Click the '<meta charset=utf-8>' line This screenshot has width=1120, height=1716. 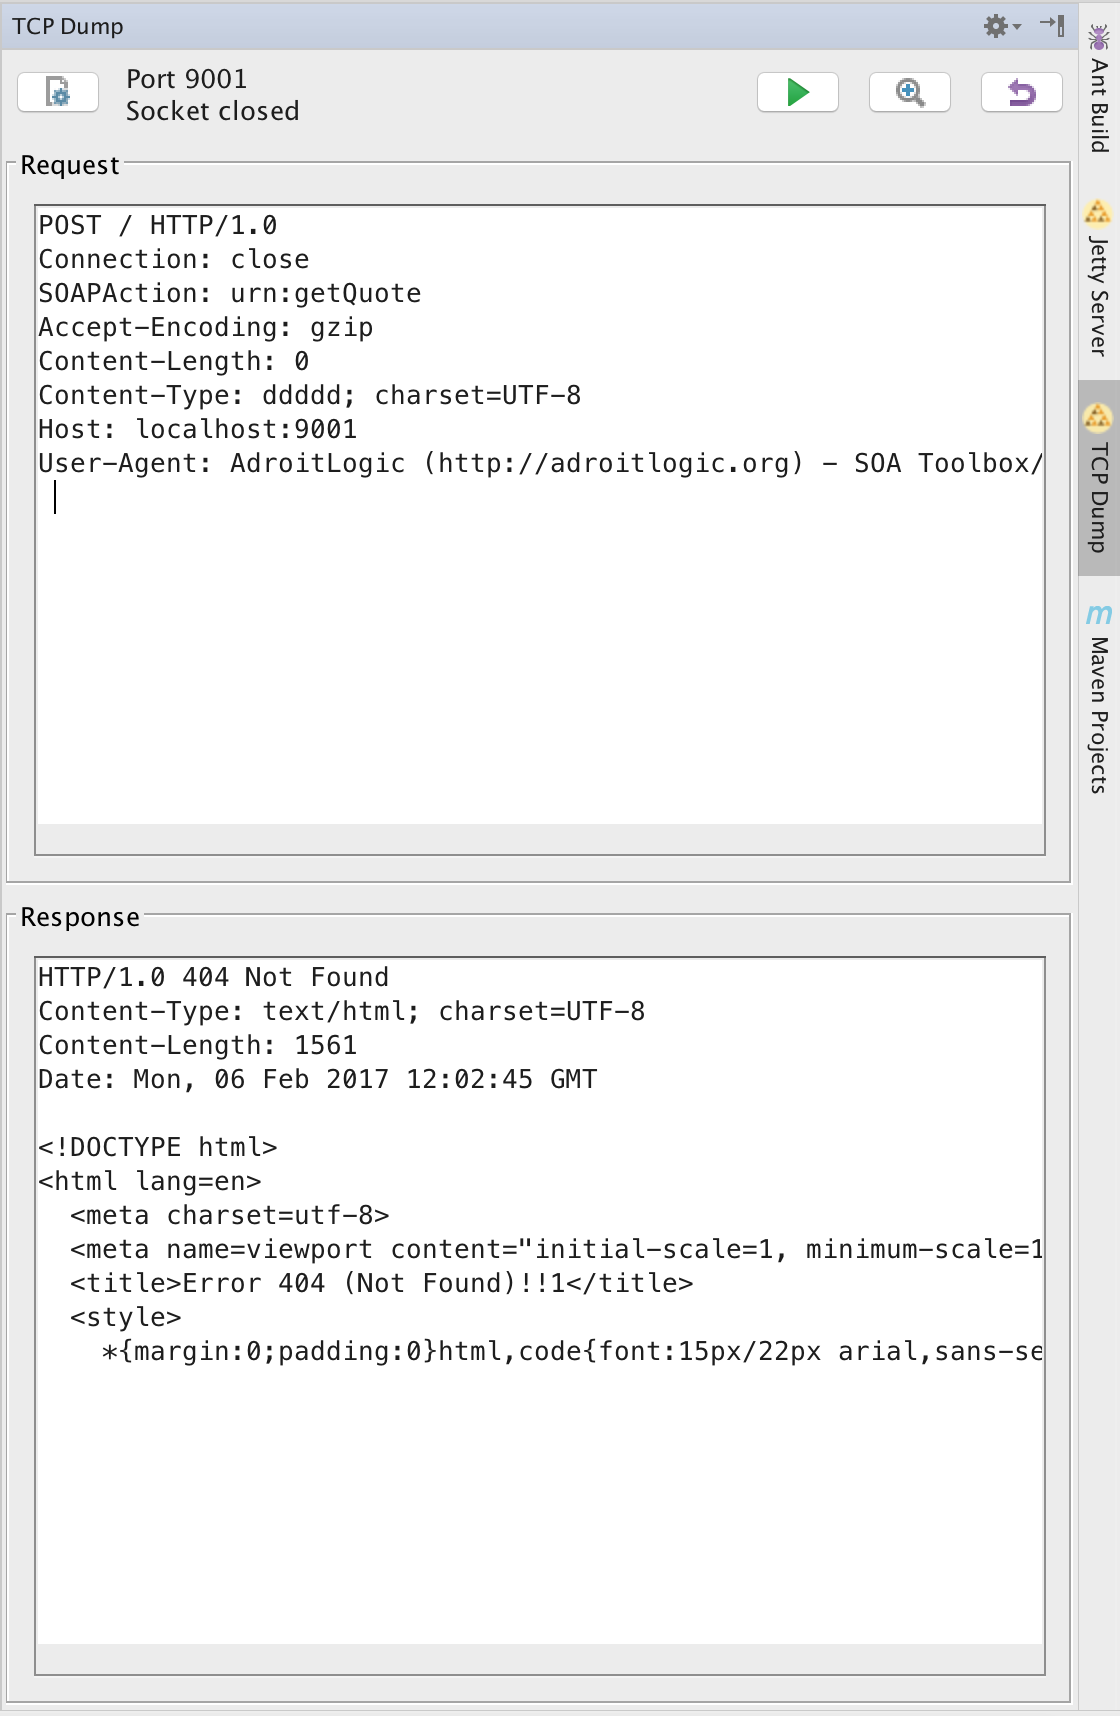pos(230,1215)
